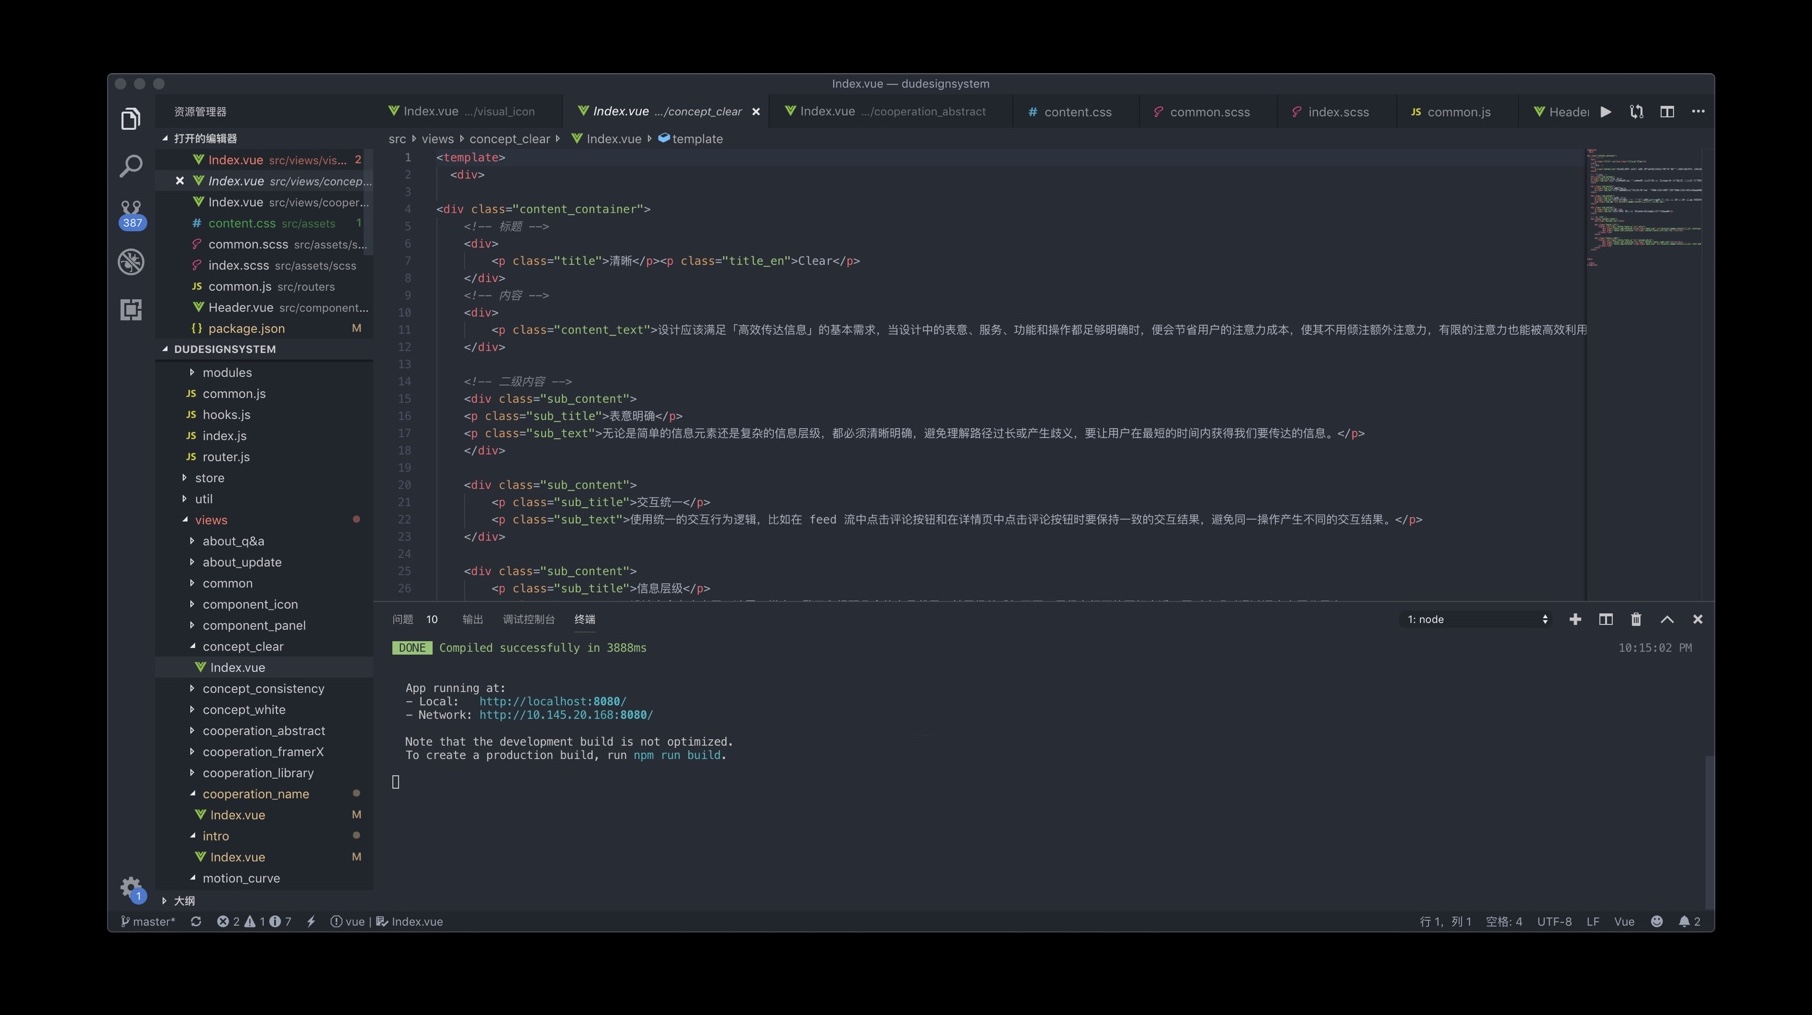This screenshot has height=1015, width=1812.
Task: Open the Search view in activity bar
Action: 131,166
